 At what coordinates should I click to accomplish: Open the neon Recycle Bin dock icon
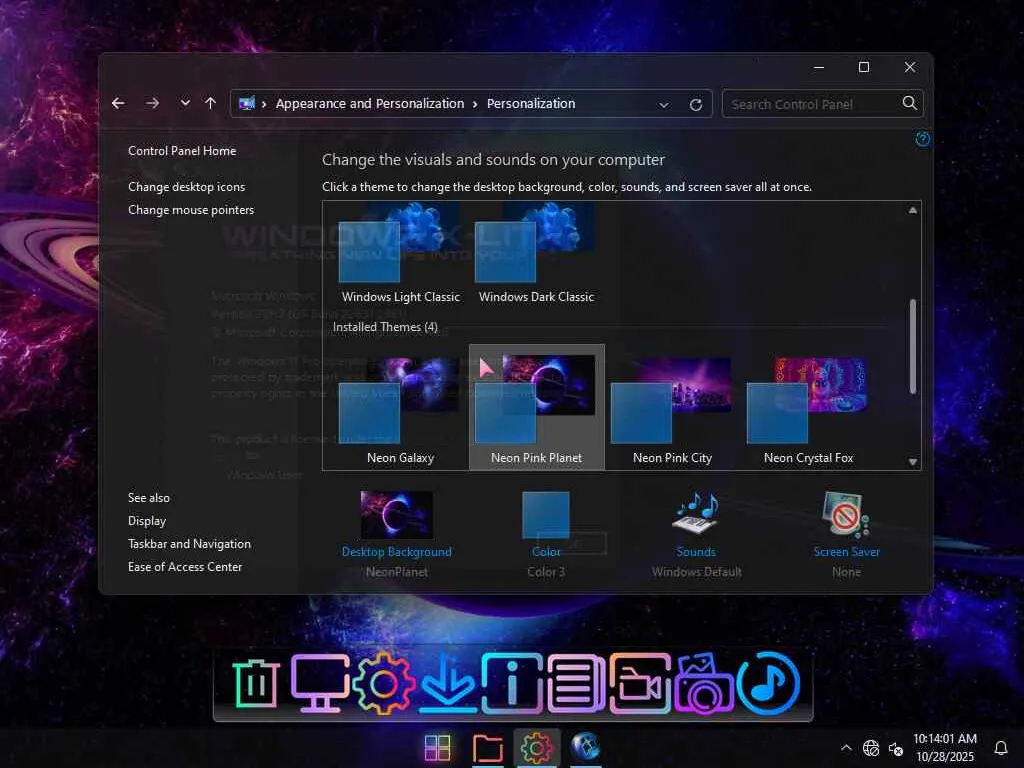pos(255,683)
